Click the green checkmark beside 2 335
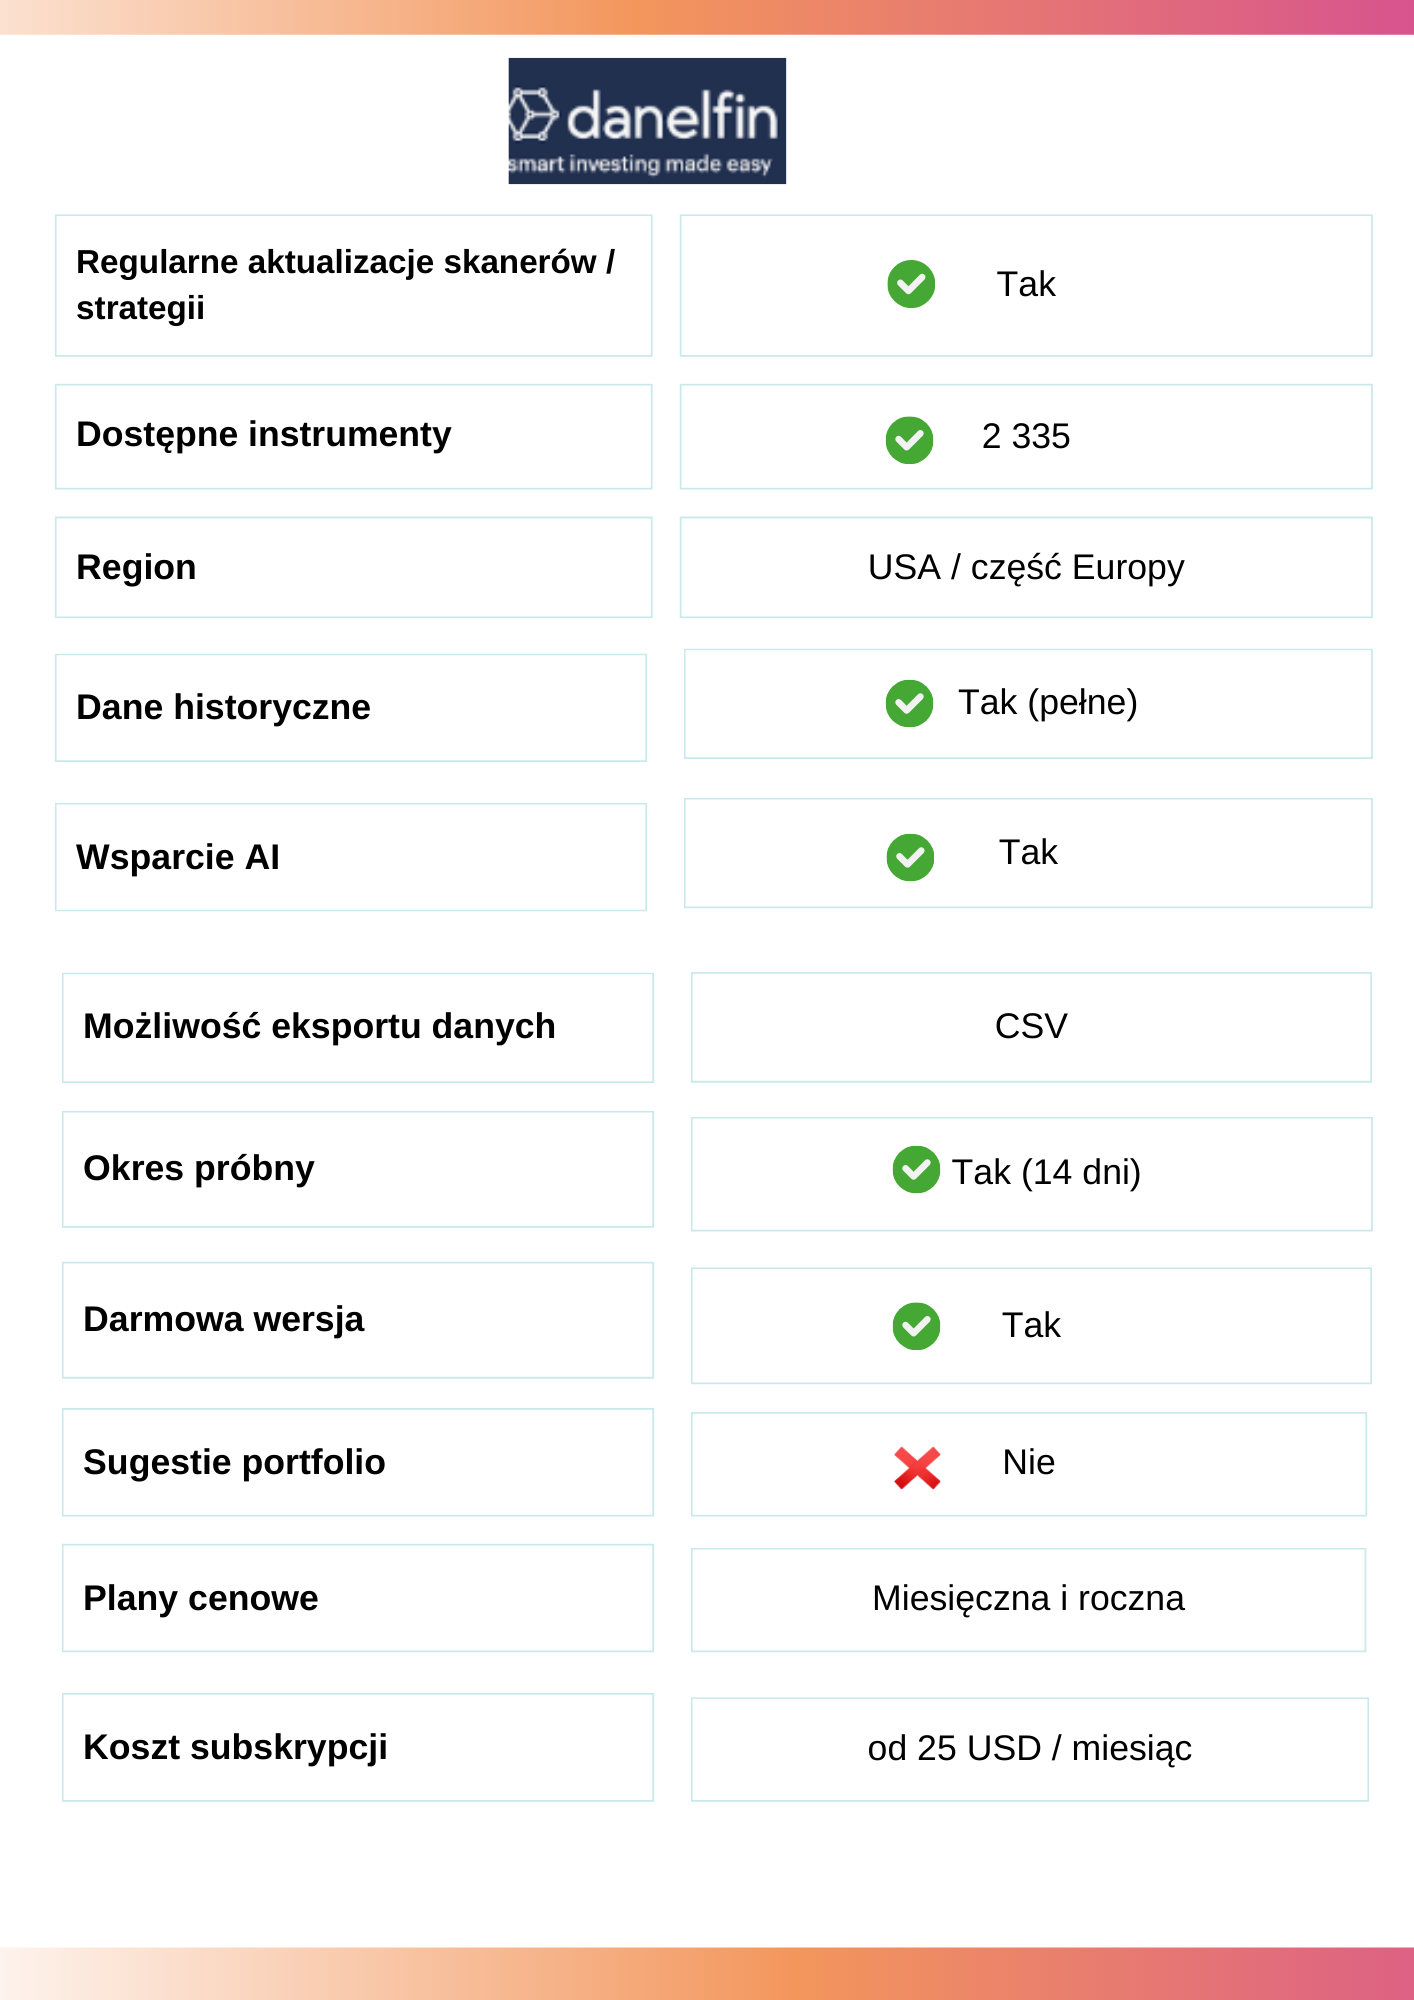This screenshot has width=1414, height=2000. point(909,440)
